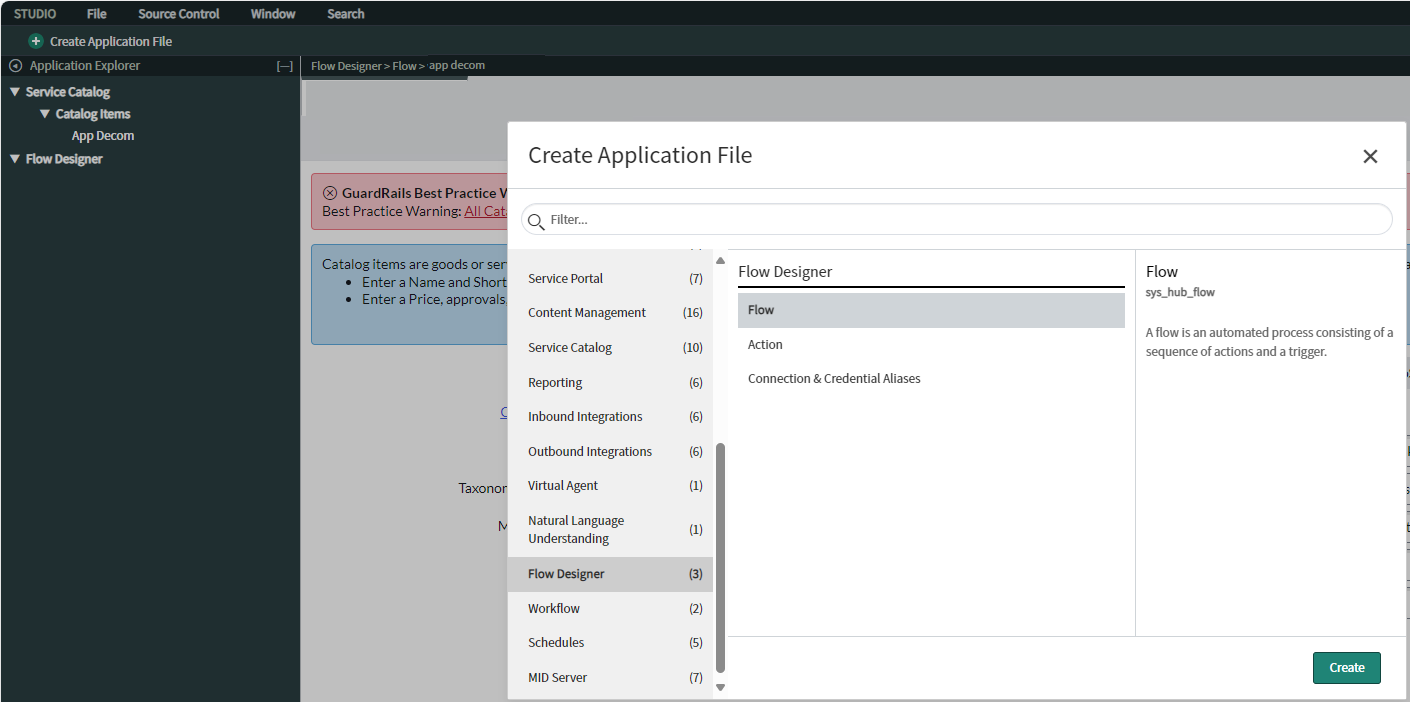Image resolution: width=1410 pixels, height=702 pixels.
Task: Open the Source Control menu
Action: (x=179, y=14)
